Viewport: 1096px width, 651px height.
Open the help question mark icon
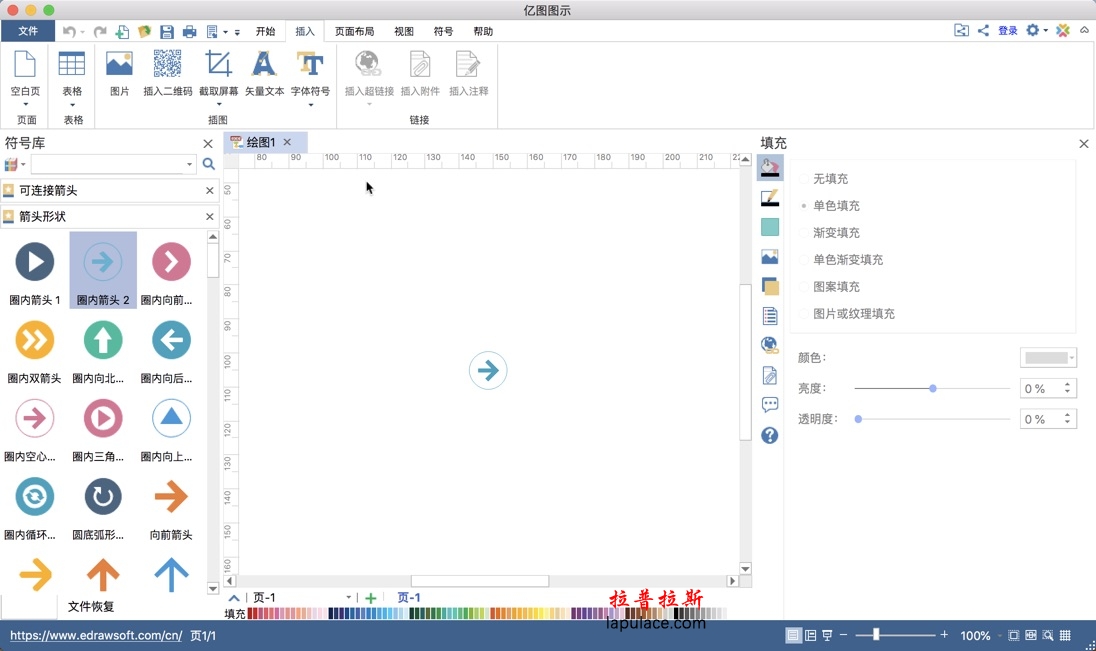(769, 435)
